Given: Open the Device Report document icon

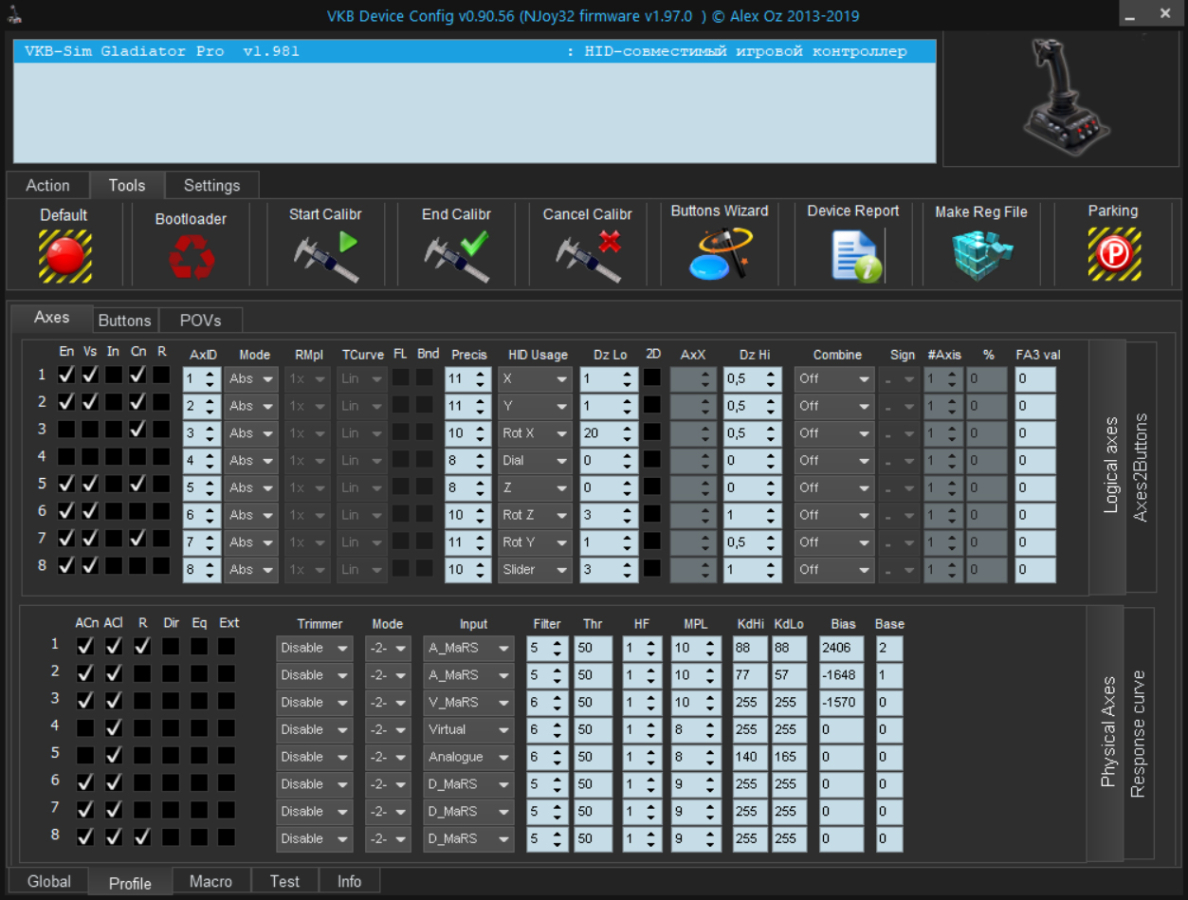Looking at the screenshot, I should [x=855, y=256].
